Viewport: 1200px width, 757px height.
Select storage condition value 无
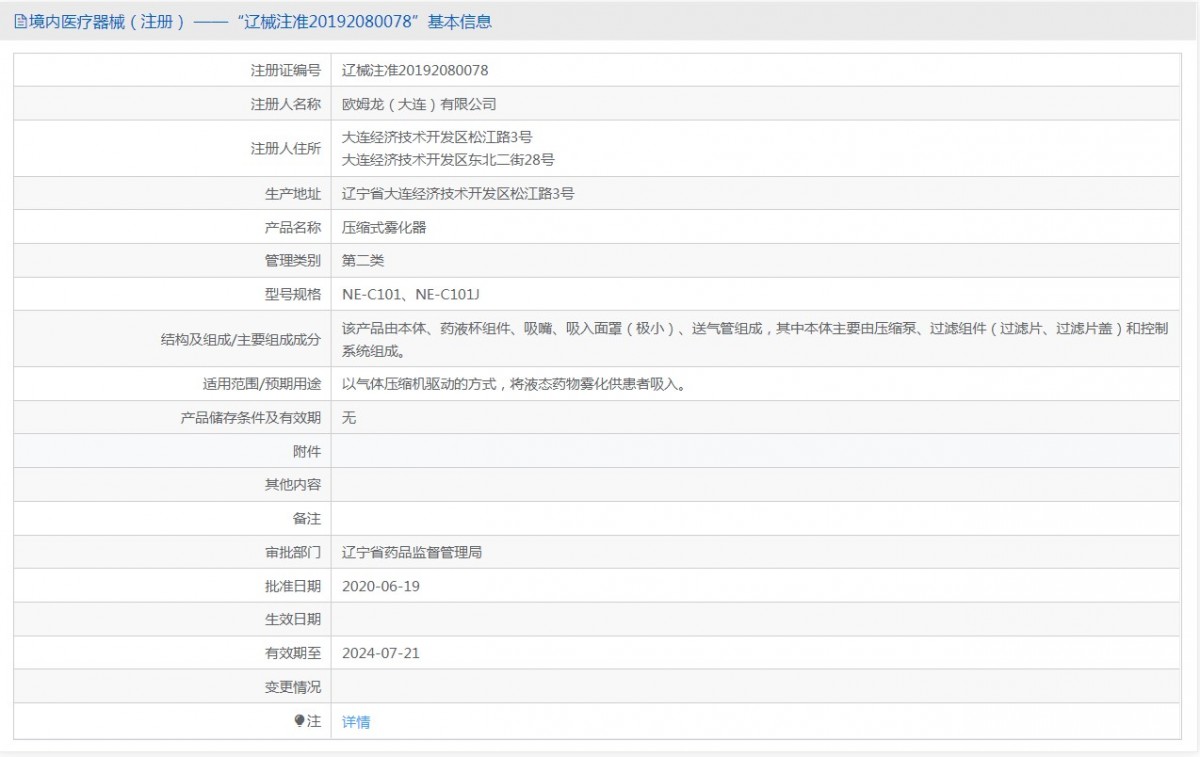tap(349, 418)
